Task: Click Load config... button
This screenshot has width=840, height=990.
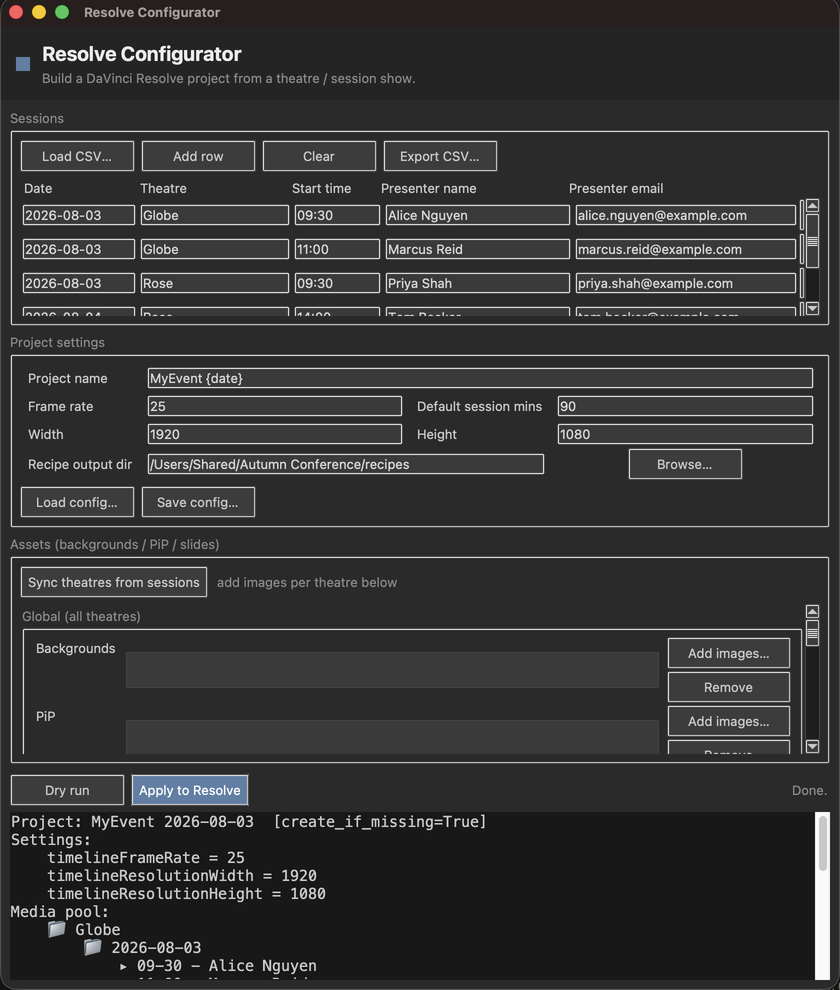Action: click(x=77, y=502)
